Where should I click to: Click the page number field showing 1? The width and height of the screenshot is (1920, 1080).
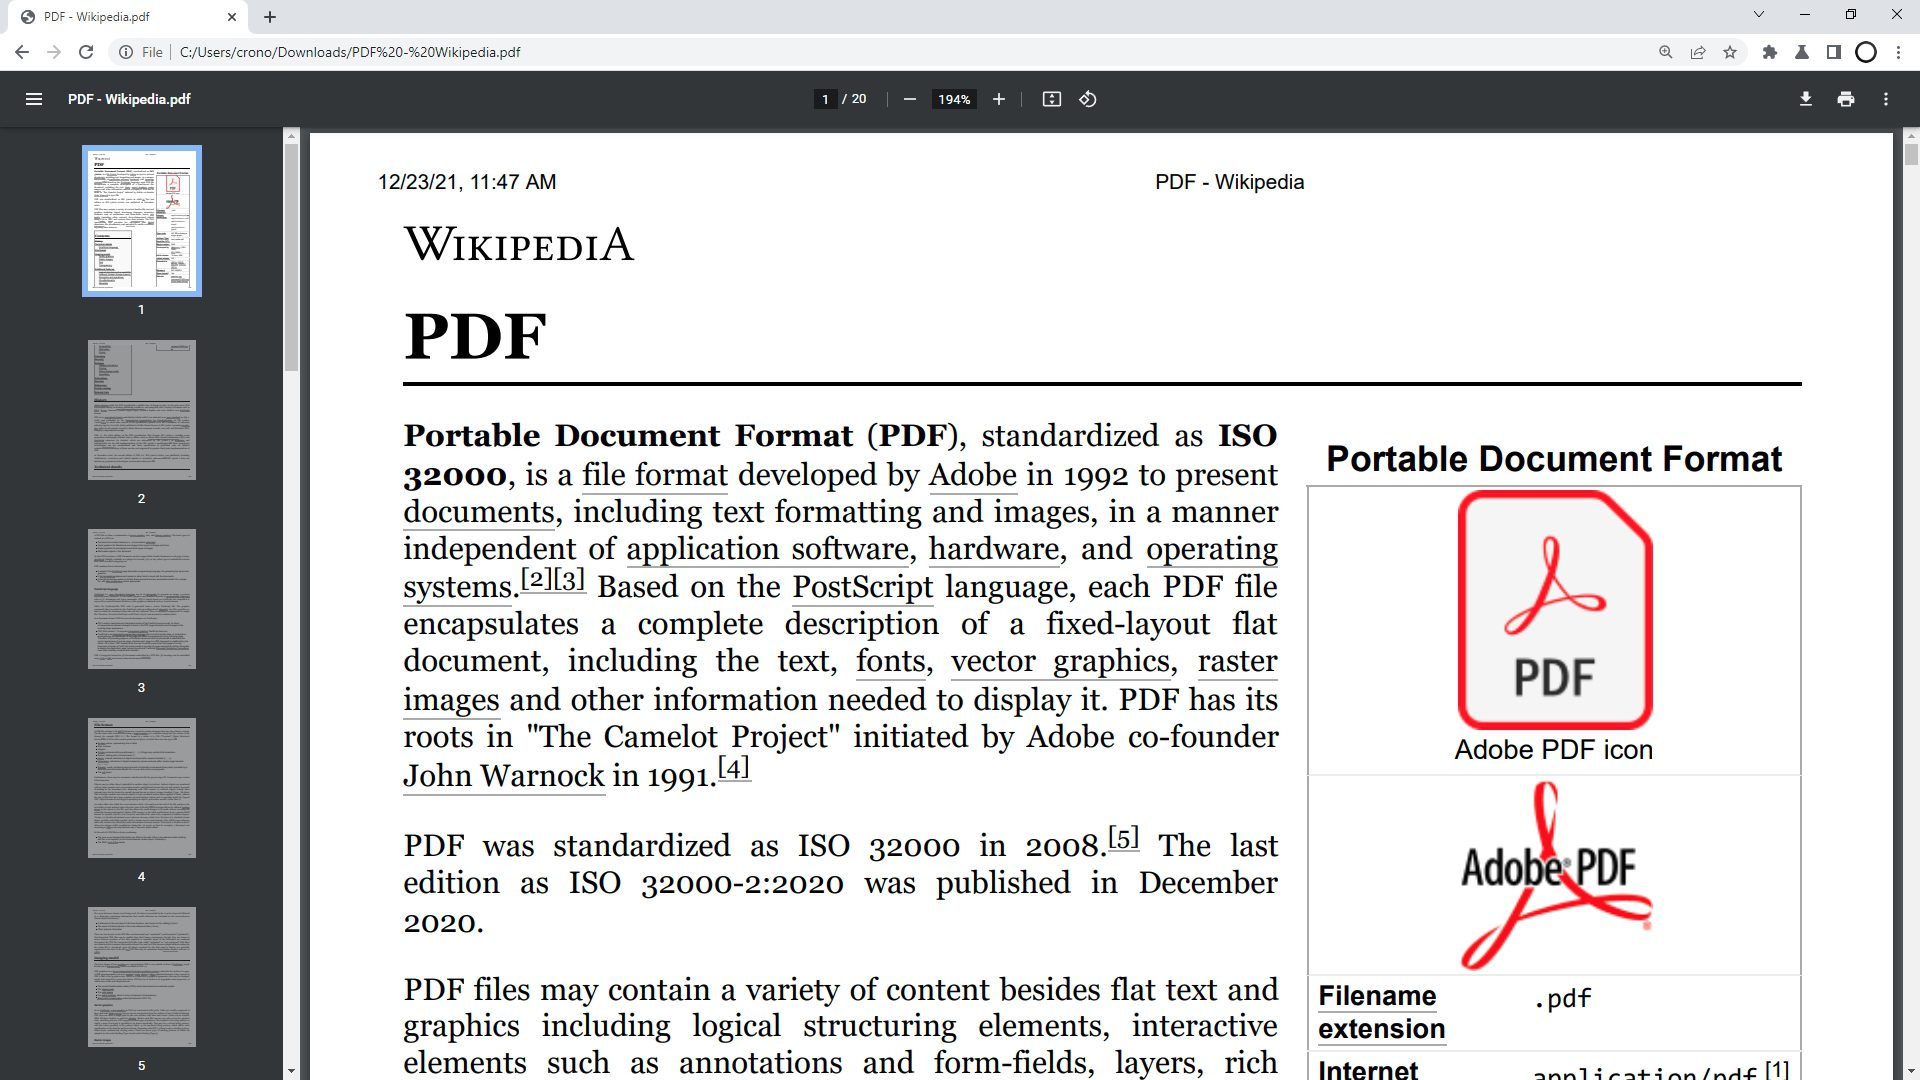point(825,99)
